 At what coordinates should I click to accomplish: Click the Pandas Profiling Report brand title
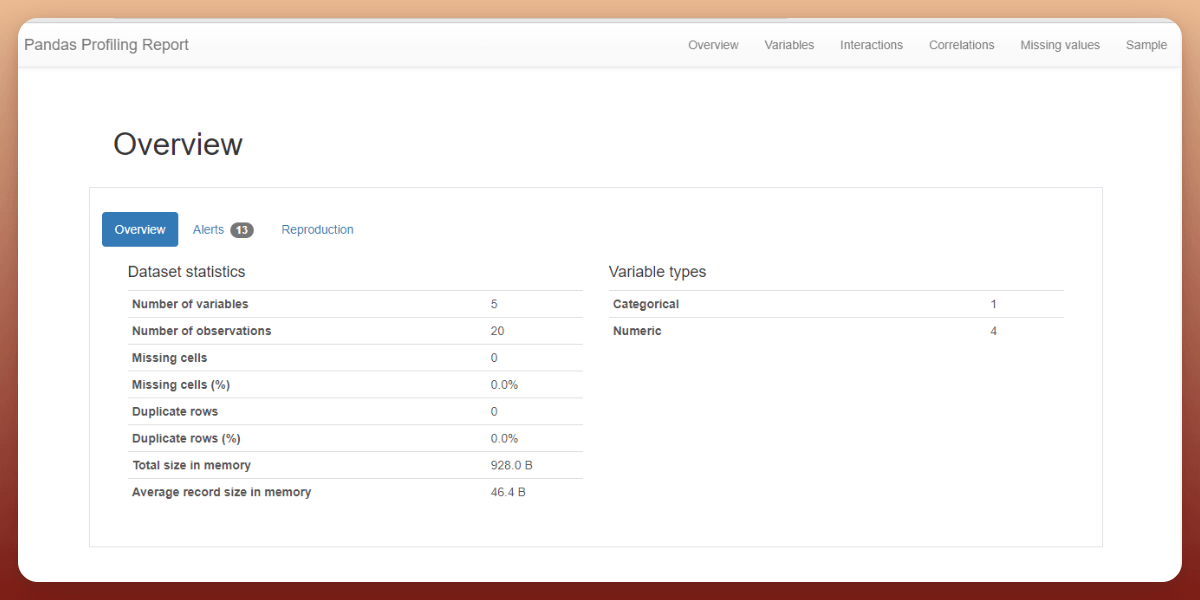point(106,45)
